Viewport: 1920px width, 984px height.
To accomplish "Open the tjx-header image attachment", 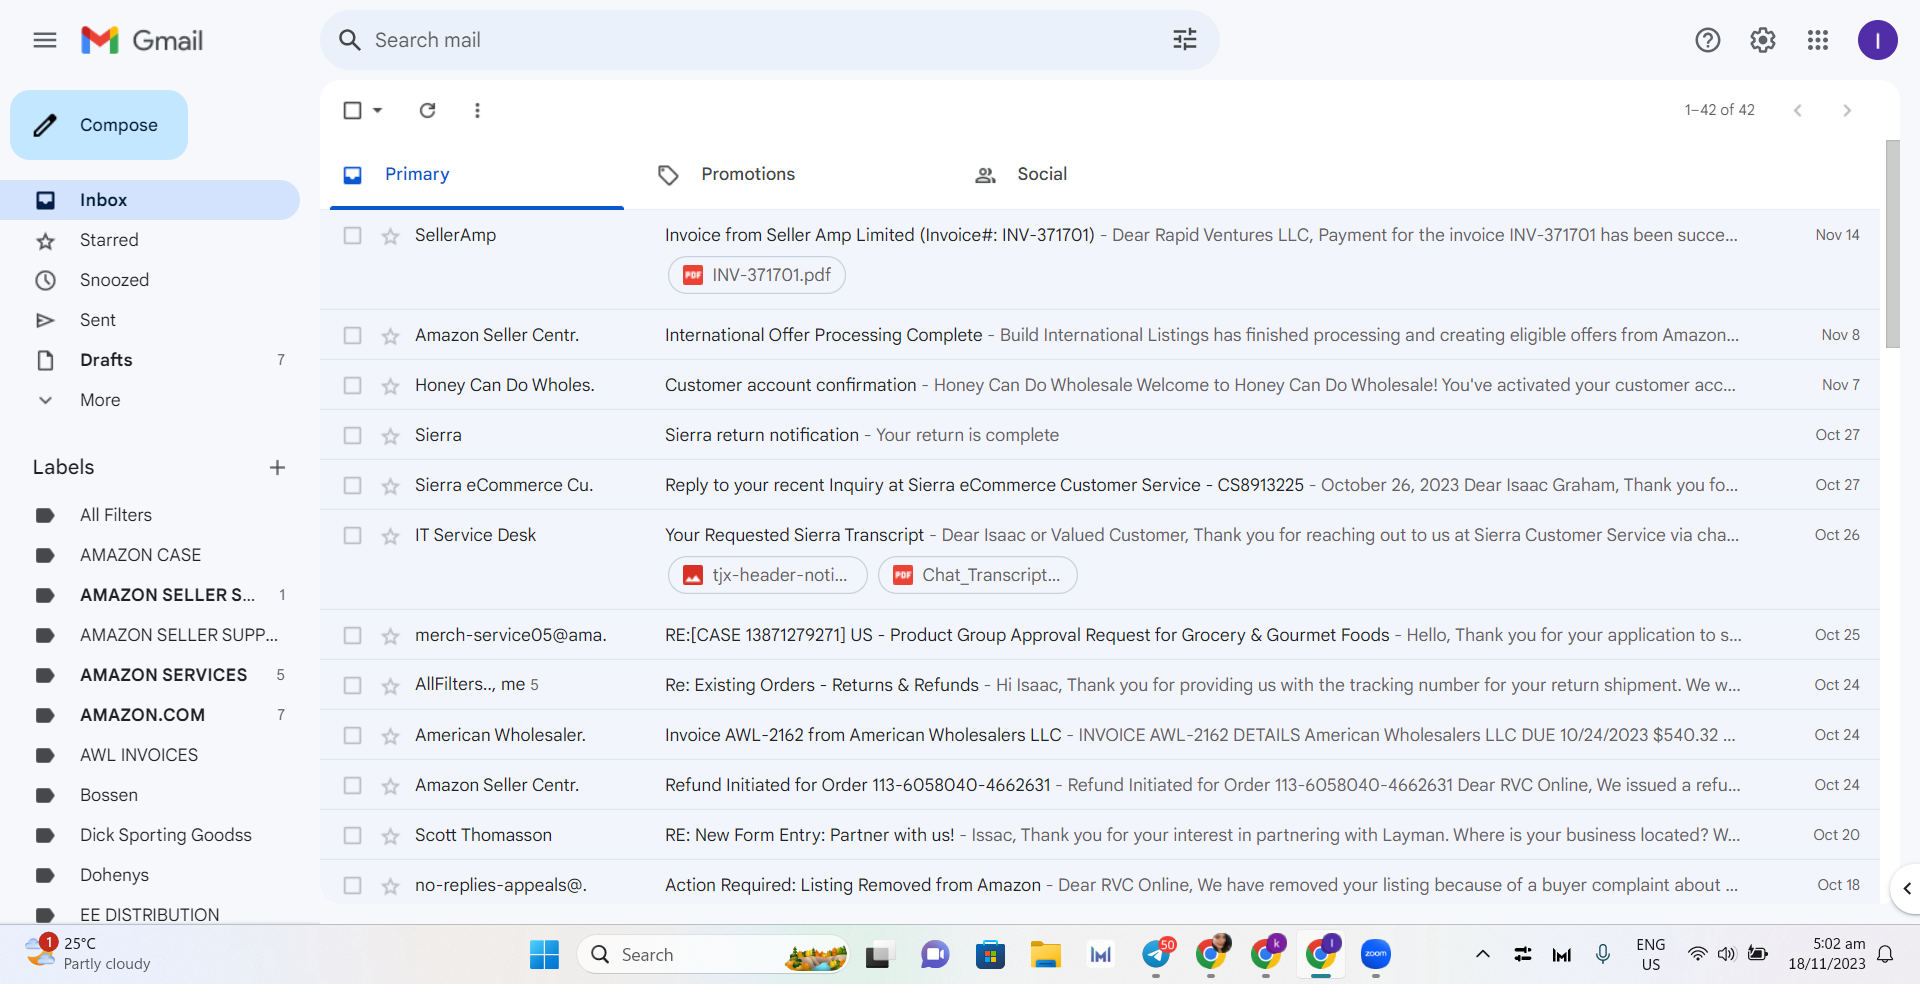I will [767, 575].
